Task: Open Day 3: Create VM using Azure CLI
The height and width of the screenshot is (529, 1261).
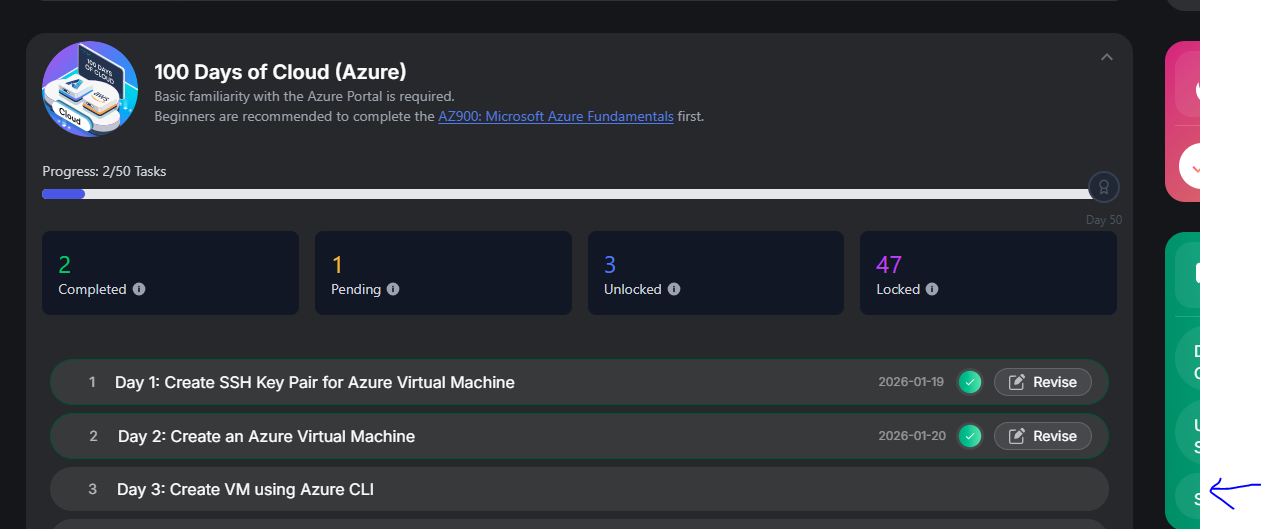Action: [245, 489]
